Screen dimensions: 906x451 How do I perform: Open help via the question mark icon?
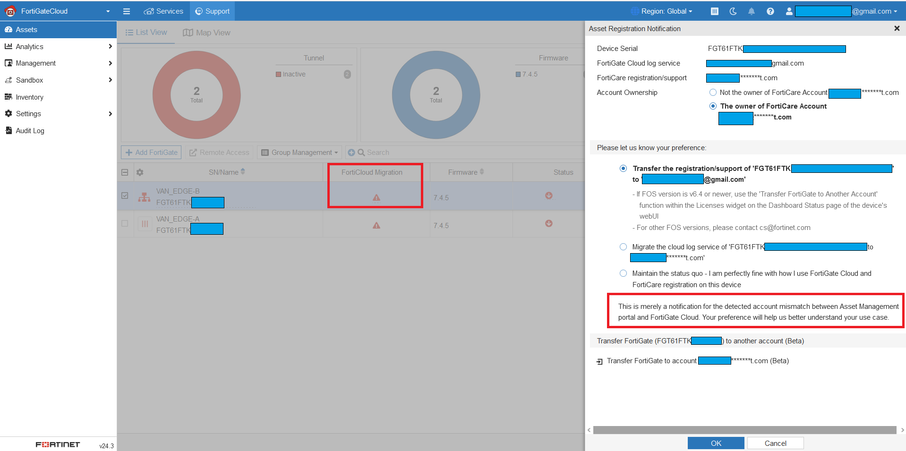[770, 11]
